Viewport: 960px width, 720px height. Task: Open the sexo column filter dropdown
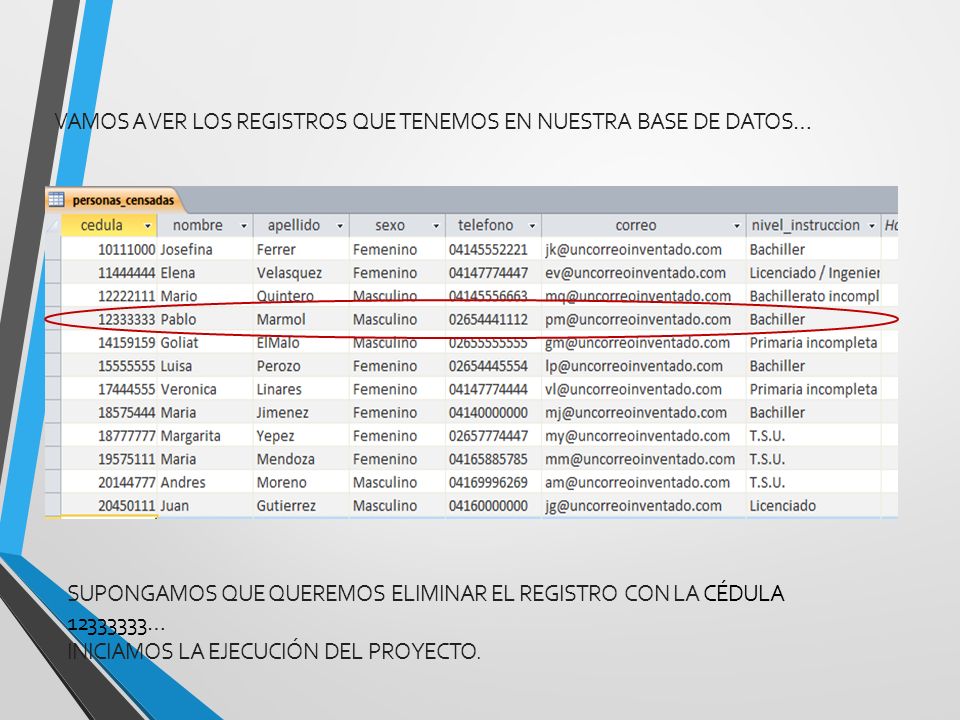(x=436, y=226)
